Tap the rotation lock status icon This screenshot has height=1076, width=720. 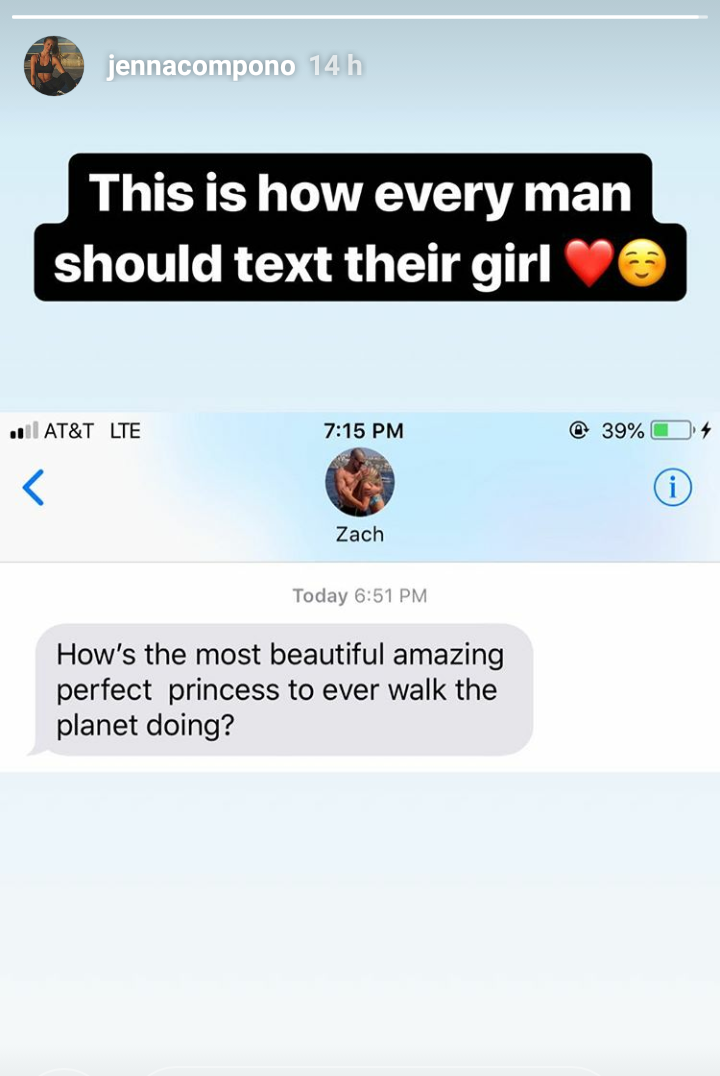coord(579,430)
